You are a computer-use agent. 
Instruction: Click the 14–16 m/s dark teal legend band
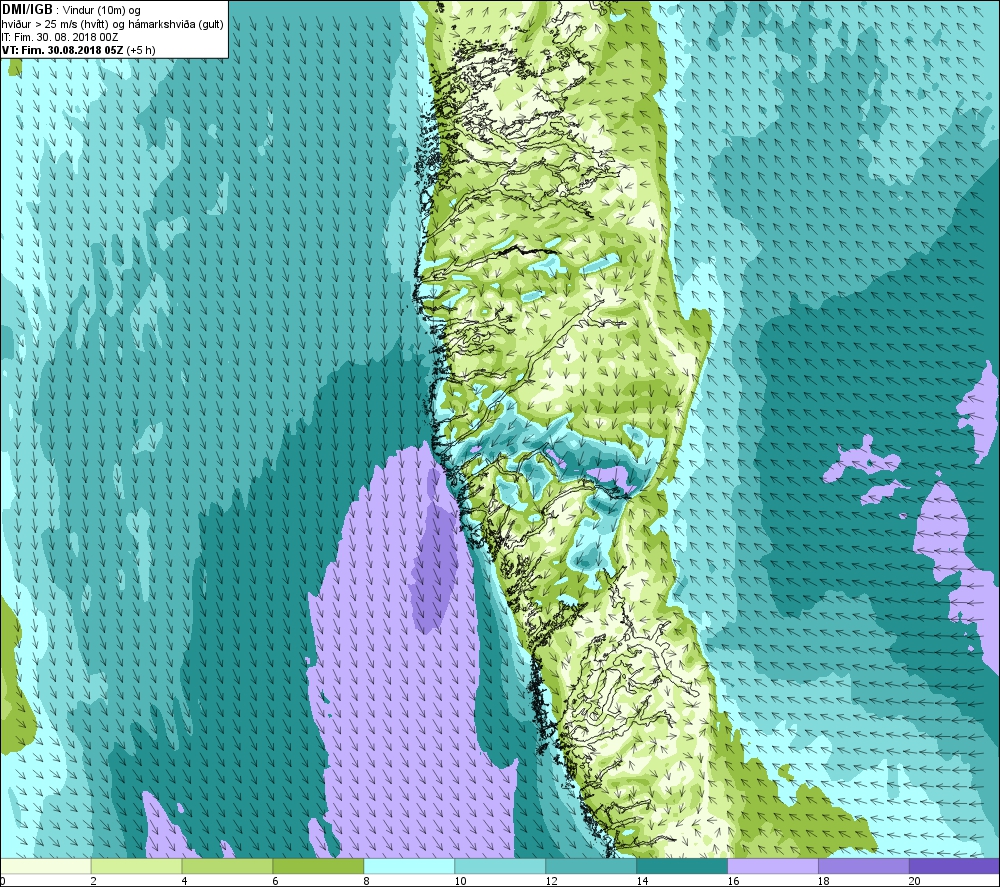click(x=682, y=866)
